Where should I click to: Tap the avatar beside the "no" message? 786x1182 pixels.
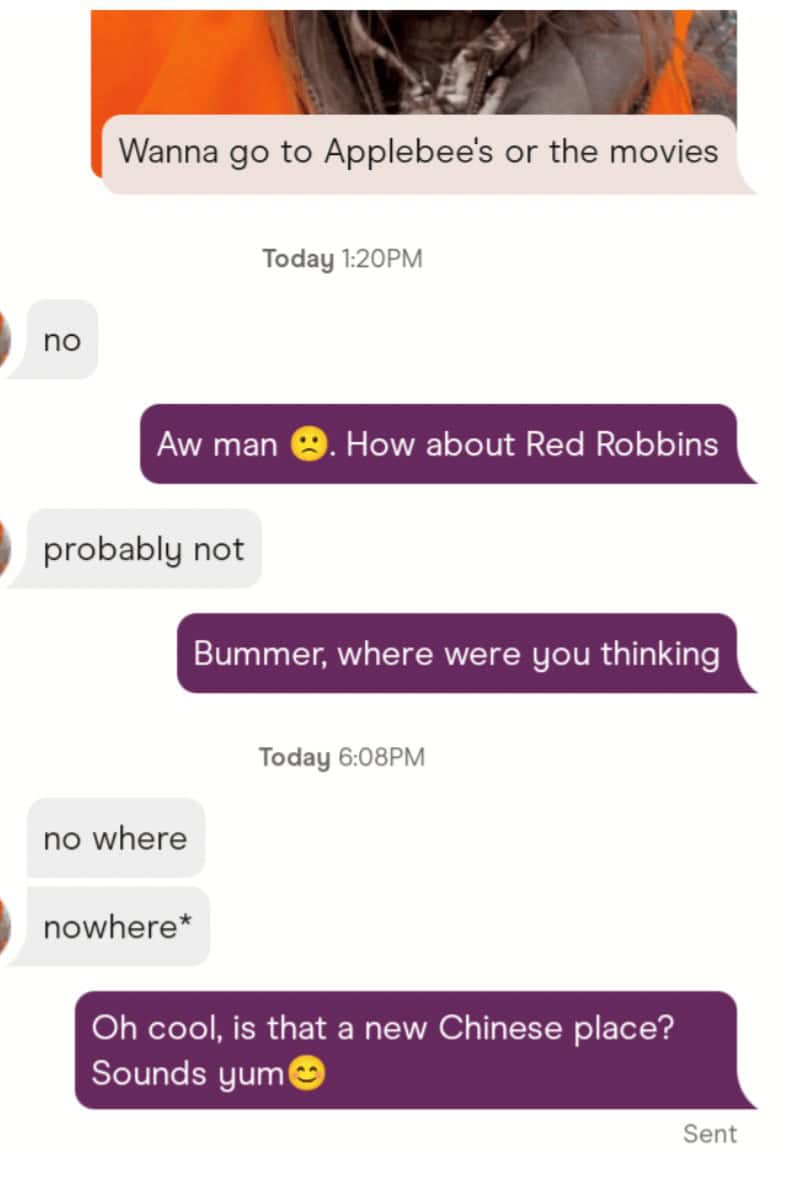tap(5, 339)
